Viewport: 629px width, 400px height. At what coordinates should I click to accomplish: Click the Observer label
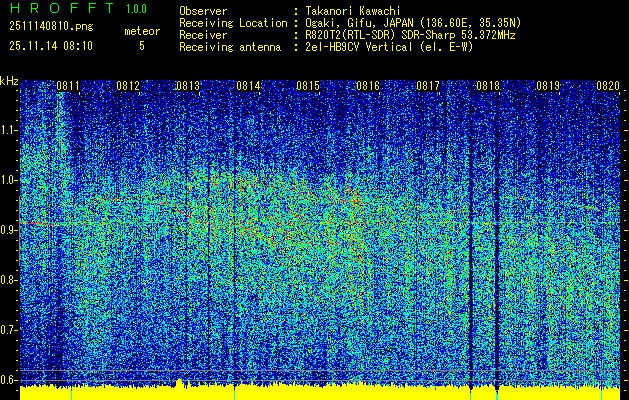(203, 11)
